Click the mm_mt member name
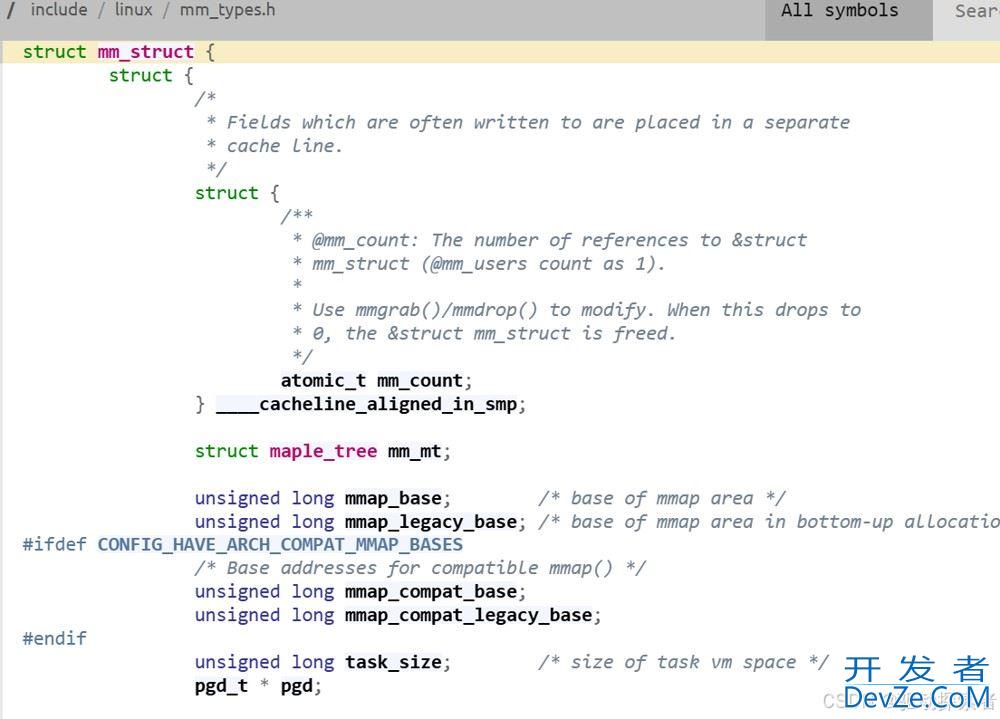This screenshot has width=1000, height=719. tap(414, 451)
